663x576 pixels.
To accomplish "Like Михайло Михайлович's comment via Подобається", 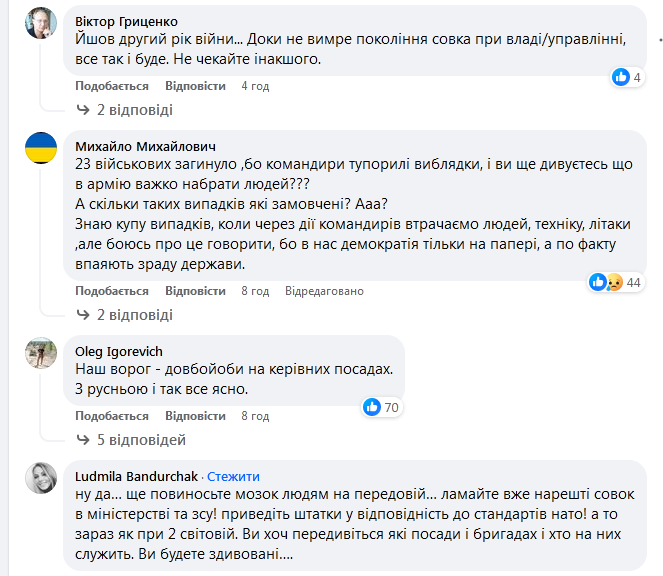I will (112, 291).
